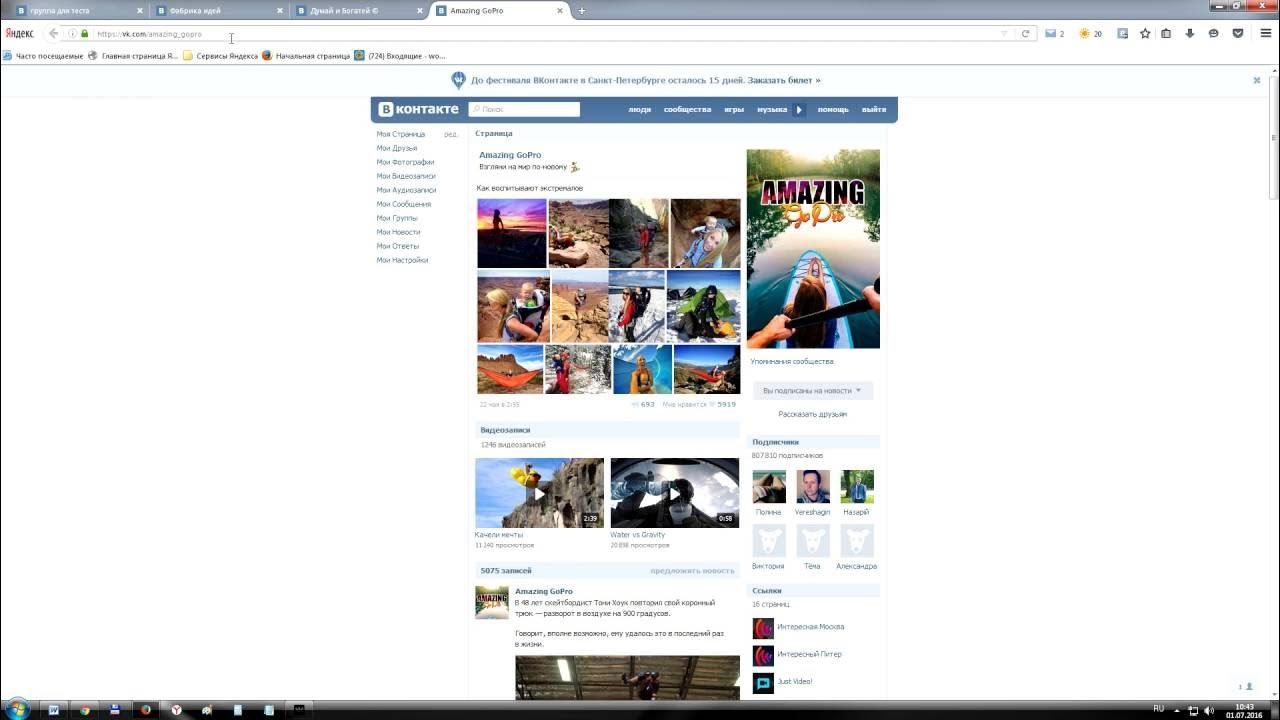The height and width of the screenshot is (720, 1280).
Task: Close the 'группа для теста' tab
Action: coord(140,10)
